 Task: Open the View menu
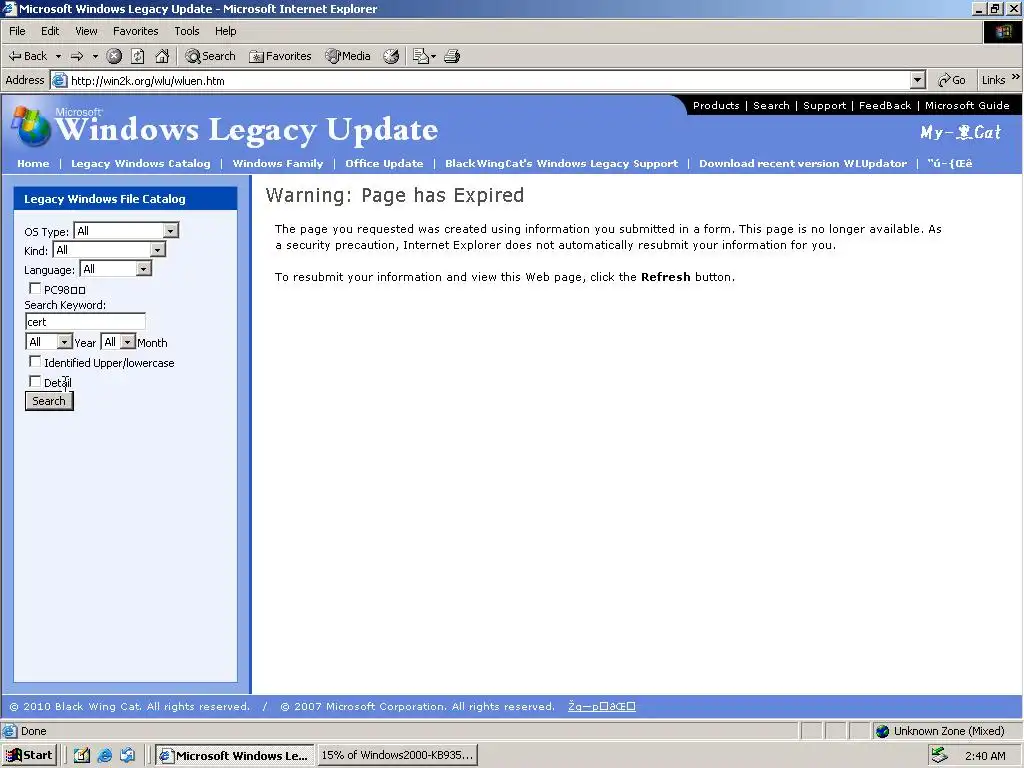coord(86,31)
